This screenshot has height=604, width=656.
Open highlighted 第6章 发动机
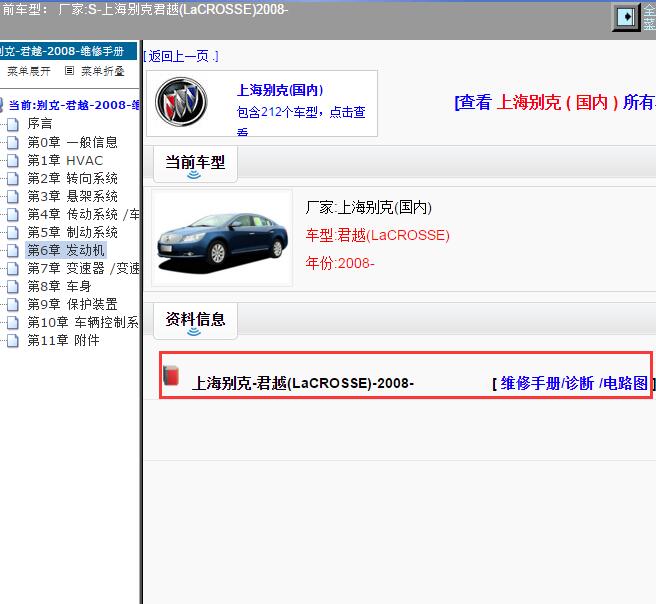click(x=66, y=250)
